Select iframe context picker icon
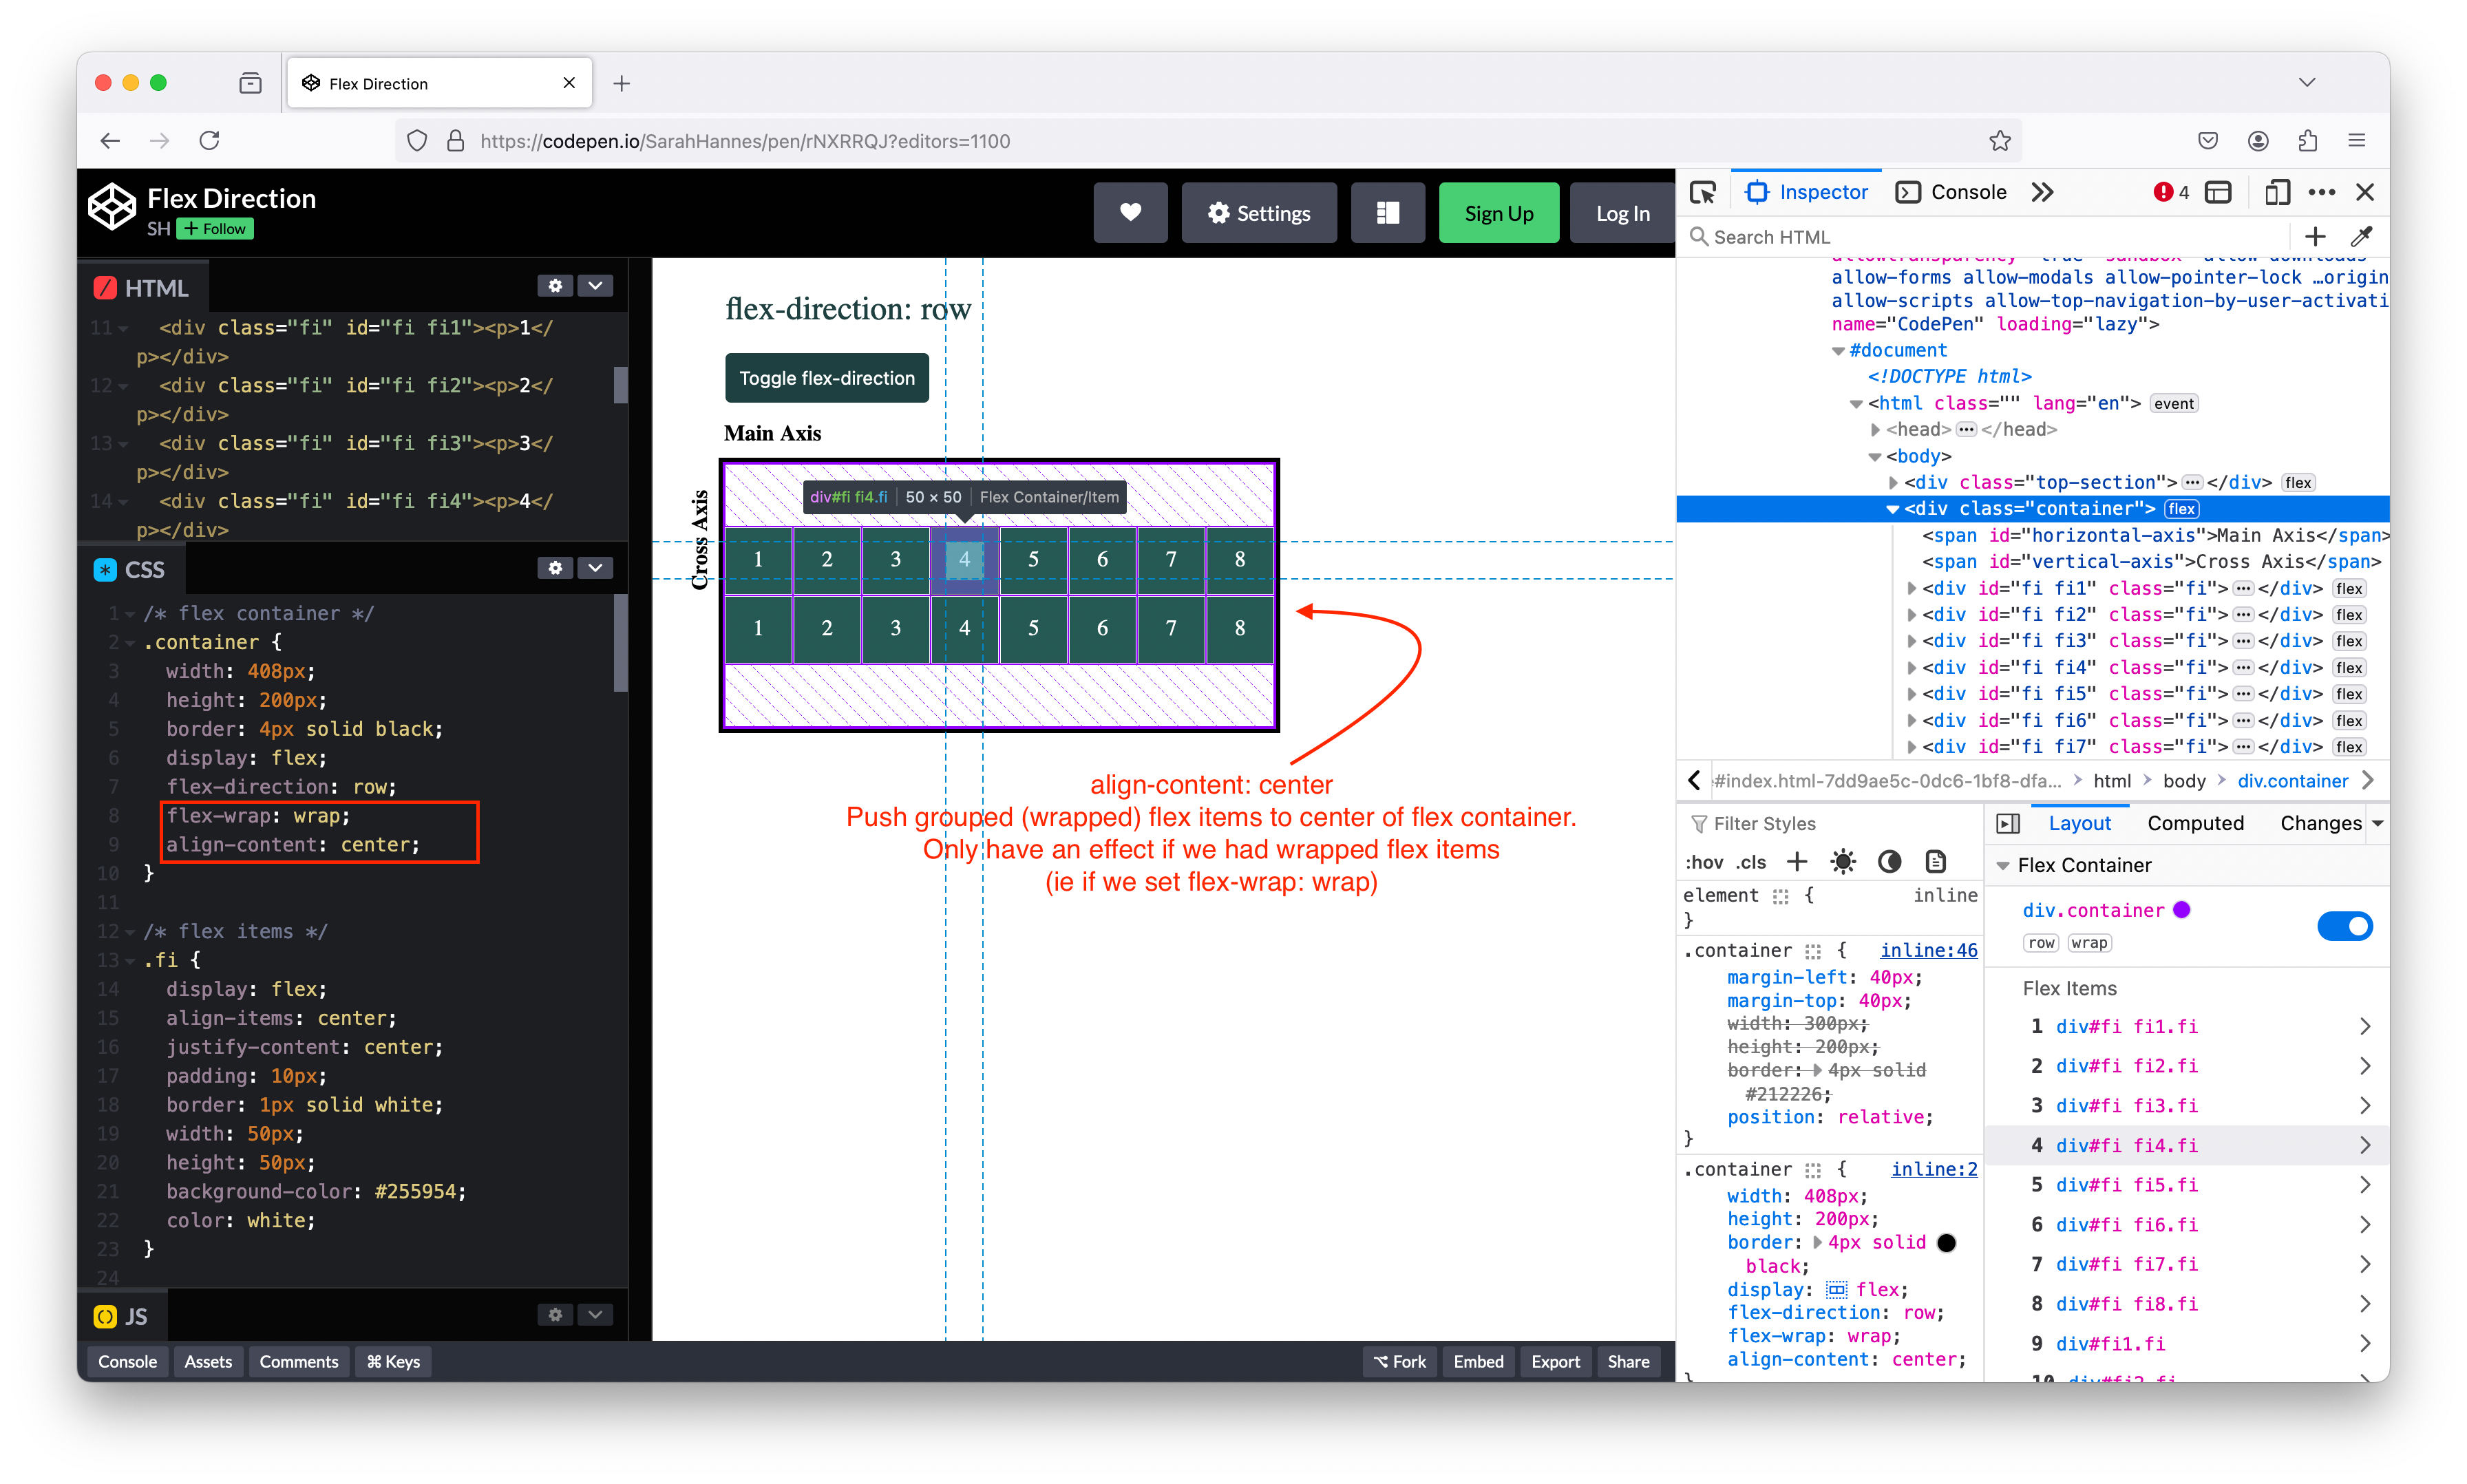Screen dimensions: 2467x1484 pyautogui.click(x=2219, y=192)
